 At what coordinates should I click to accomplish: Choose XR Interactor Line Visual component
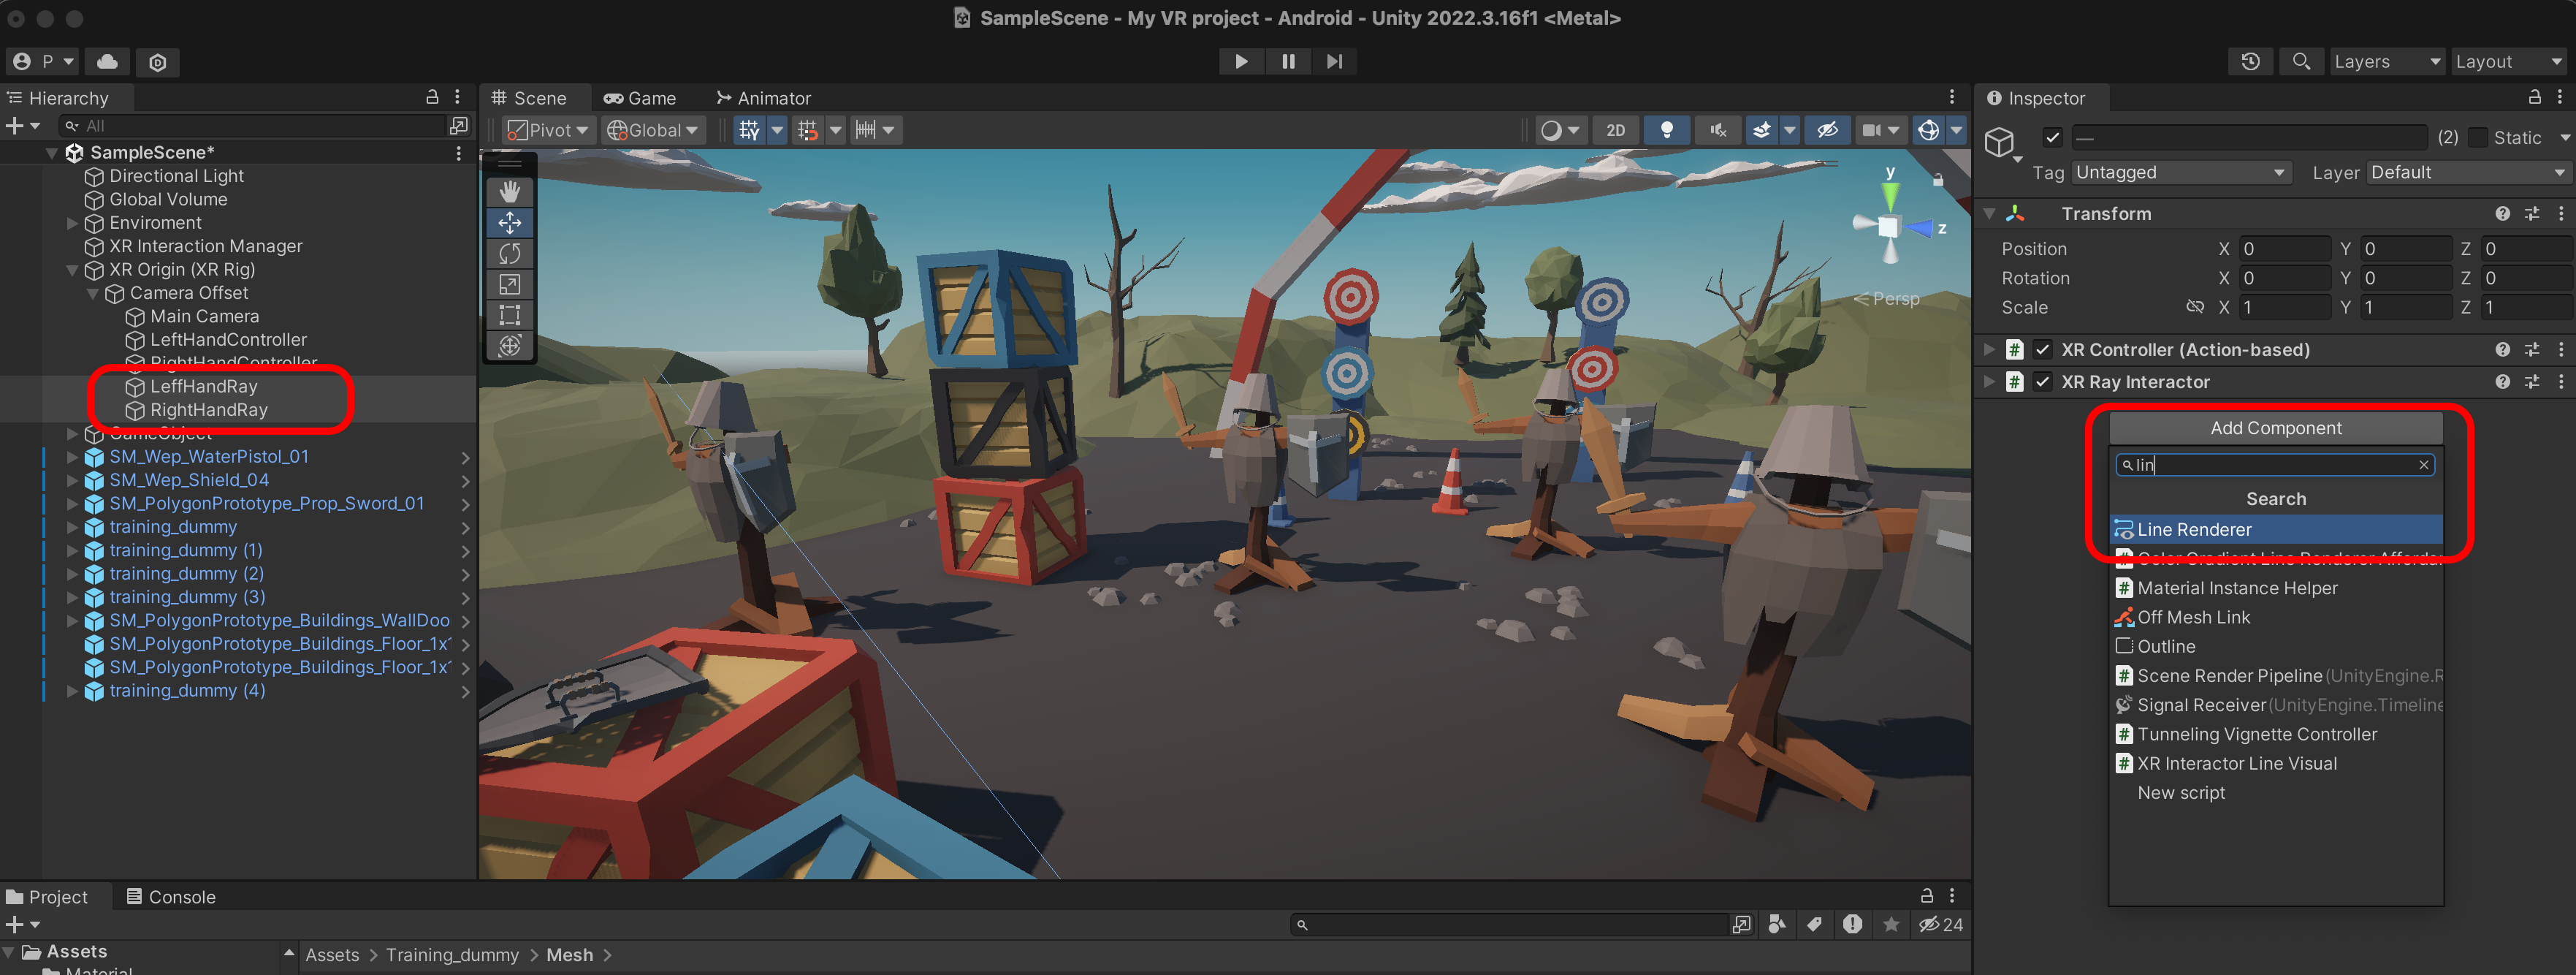point(2236,763)
